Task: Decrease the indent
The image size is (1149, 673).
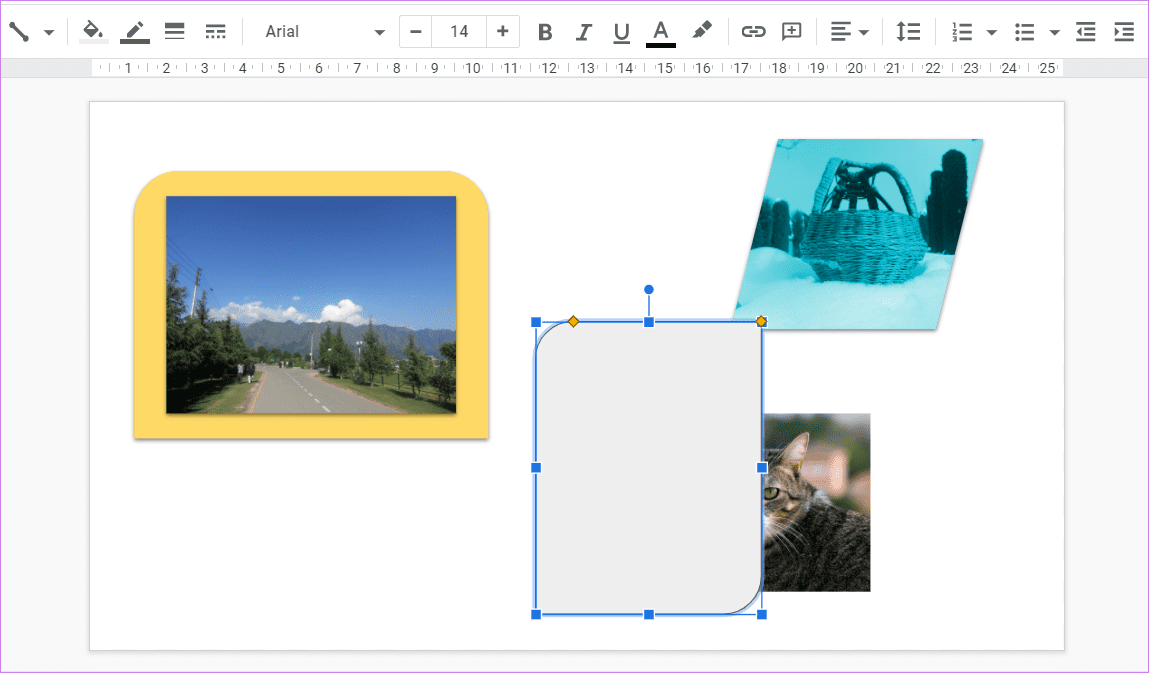Action: 1085,31
